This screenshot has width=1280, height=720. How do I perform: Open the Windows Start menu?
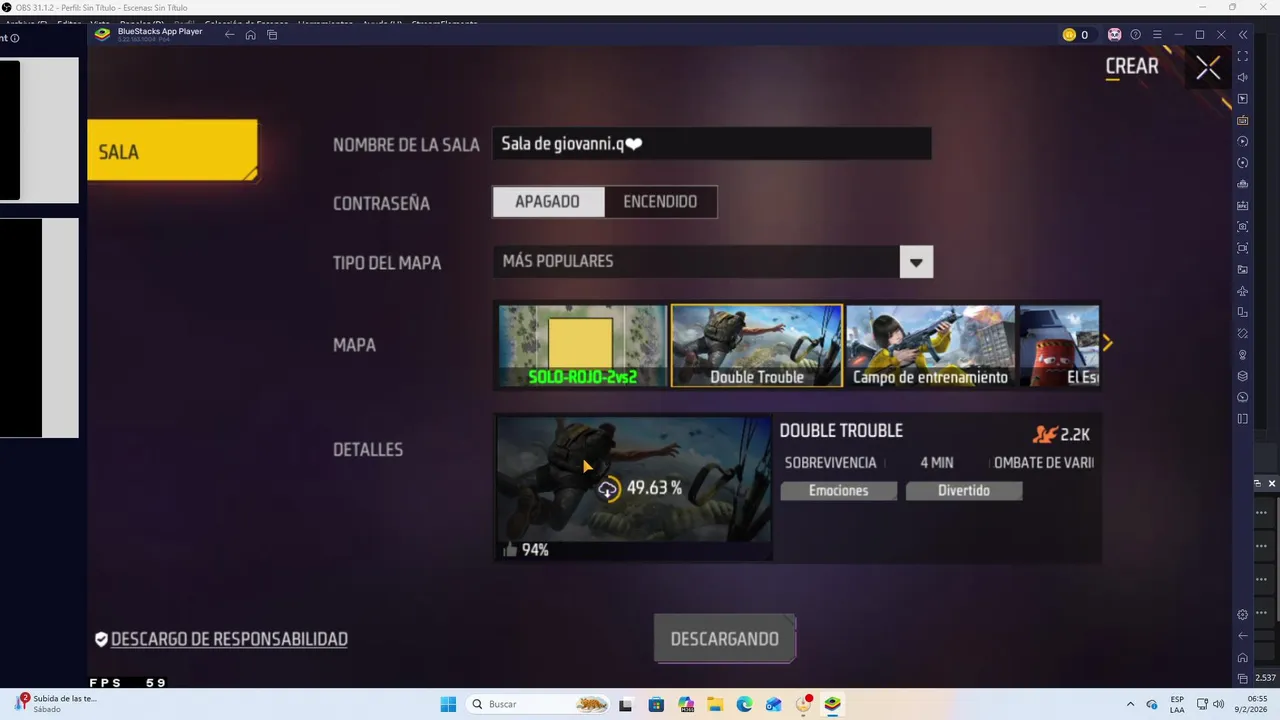coord(448,704)
